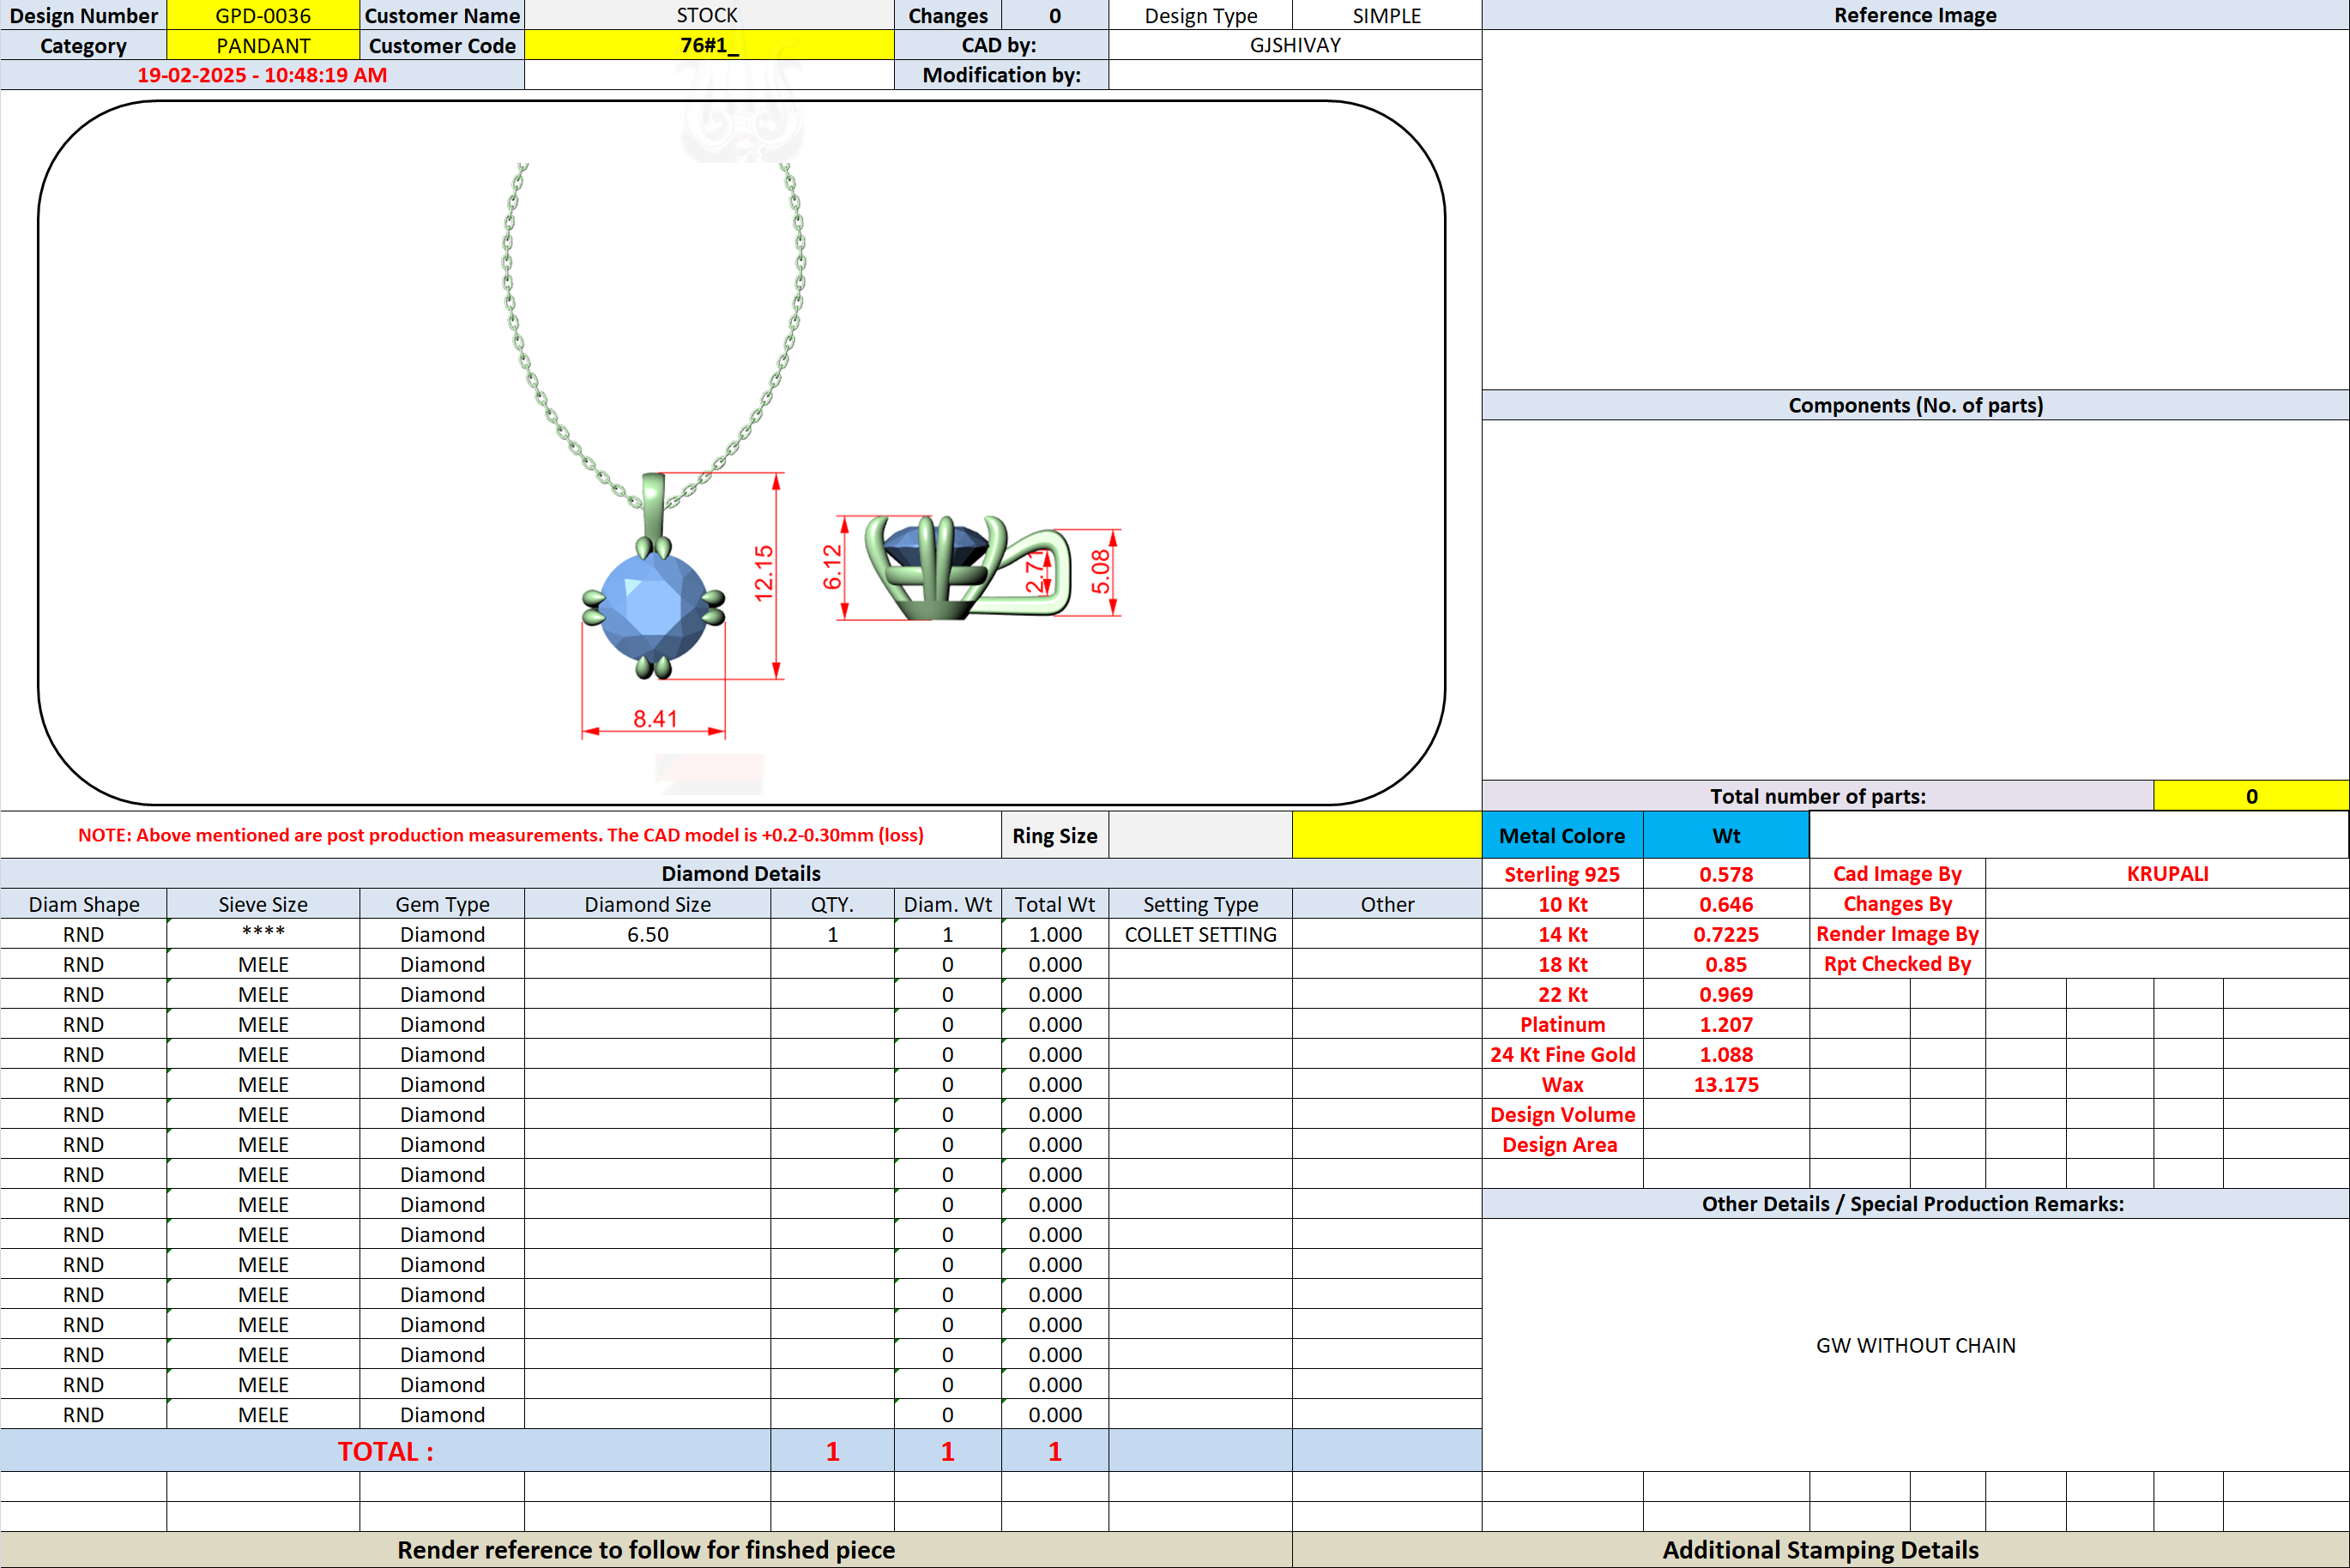Screen dimensions: 2350x1568
Task: Click the customer code 76#1_ cell
Action: tap(708, 45)
